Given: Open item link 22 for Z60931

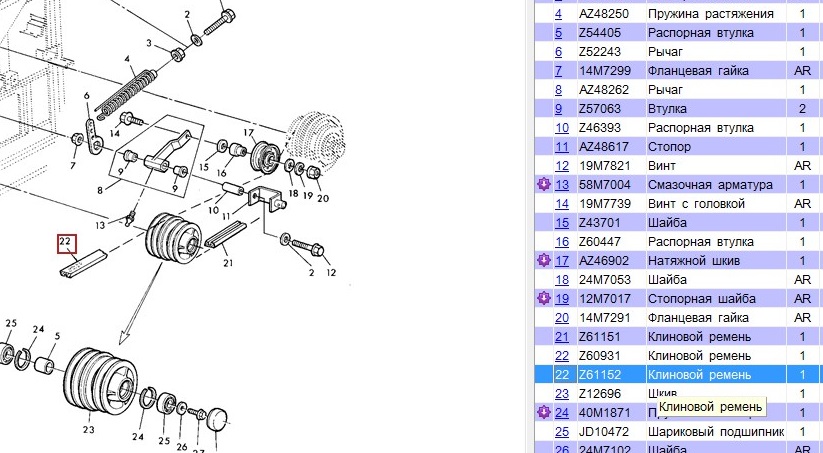Looking at the screenshot, I should [x=561, y=356].
